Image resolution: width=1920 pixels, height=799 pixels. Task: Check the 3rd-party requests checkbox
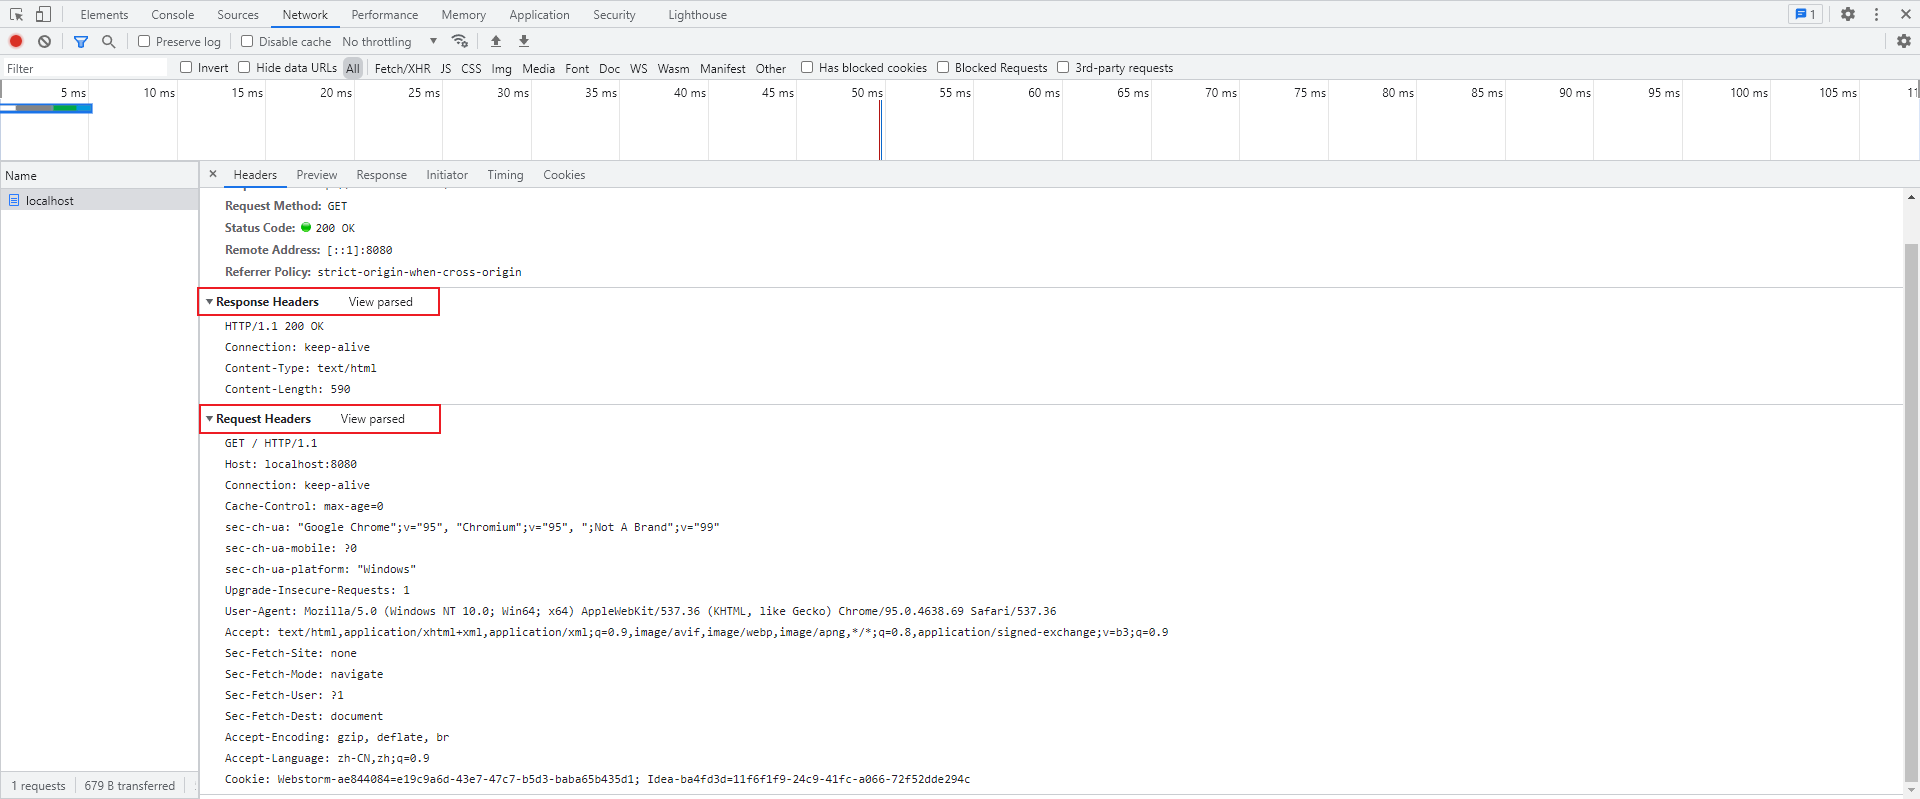pos(1063,67)
